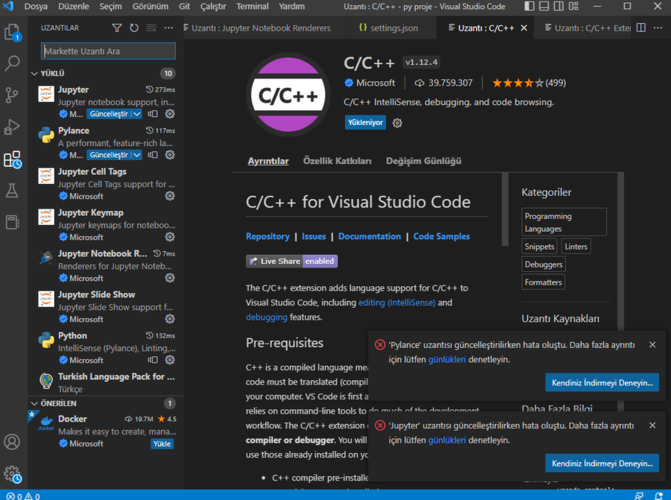
Task: Split the editor to the right
Action: pyautogui.click(x=641, y=28)
